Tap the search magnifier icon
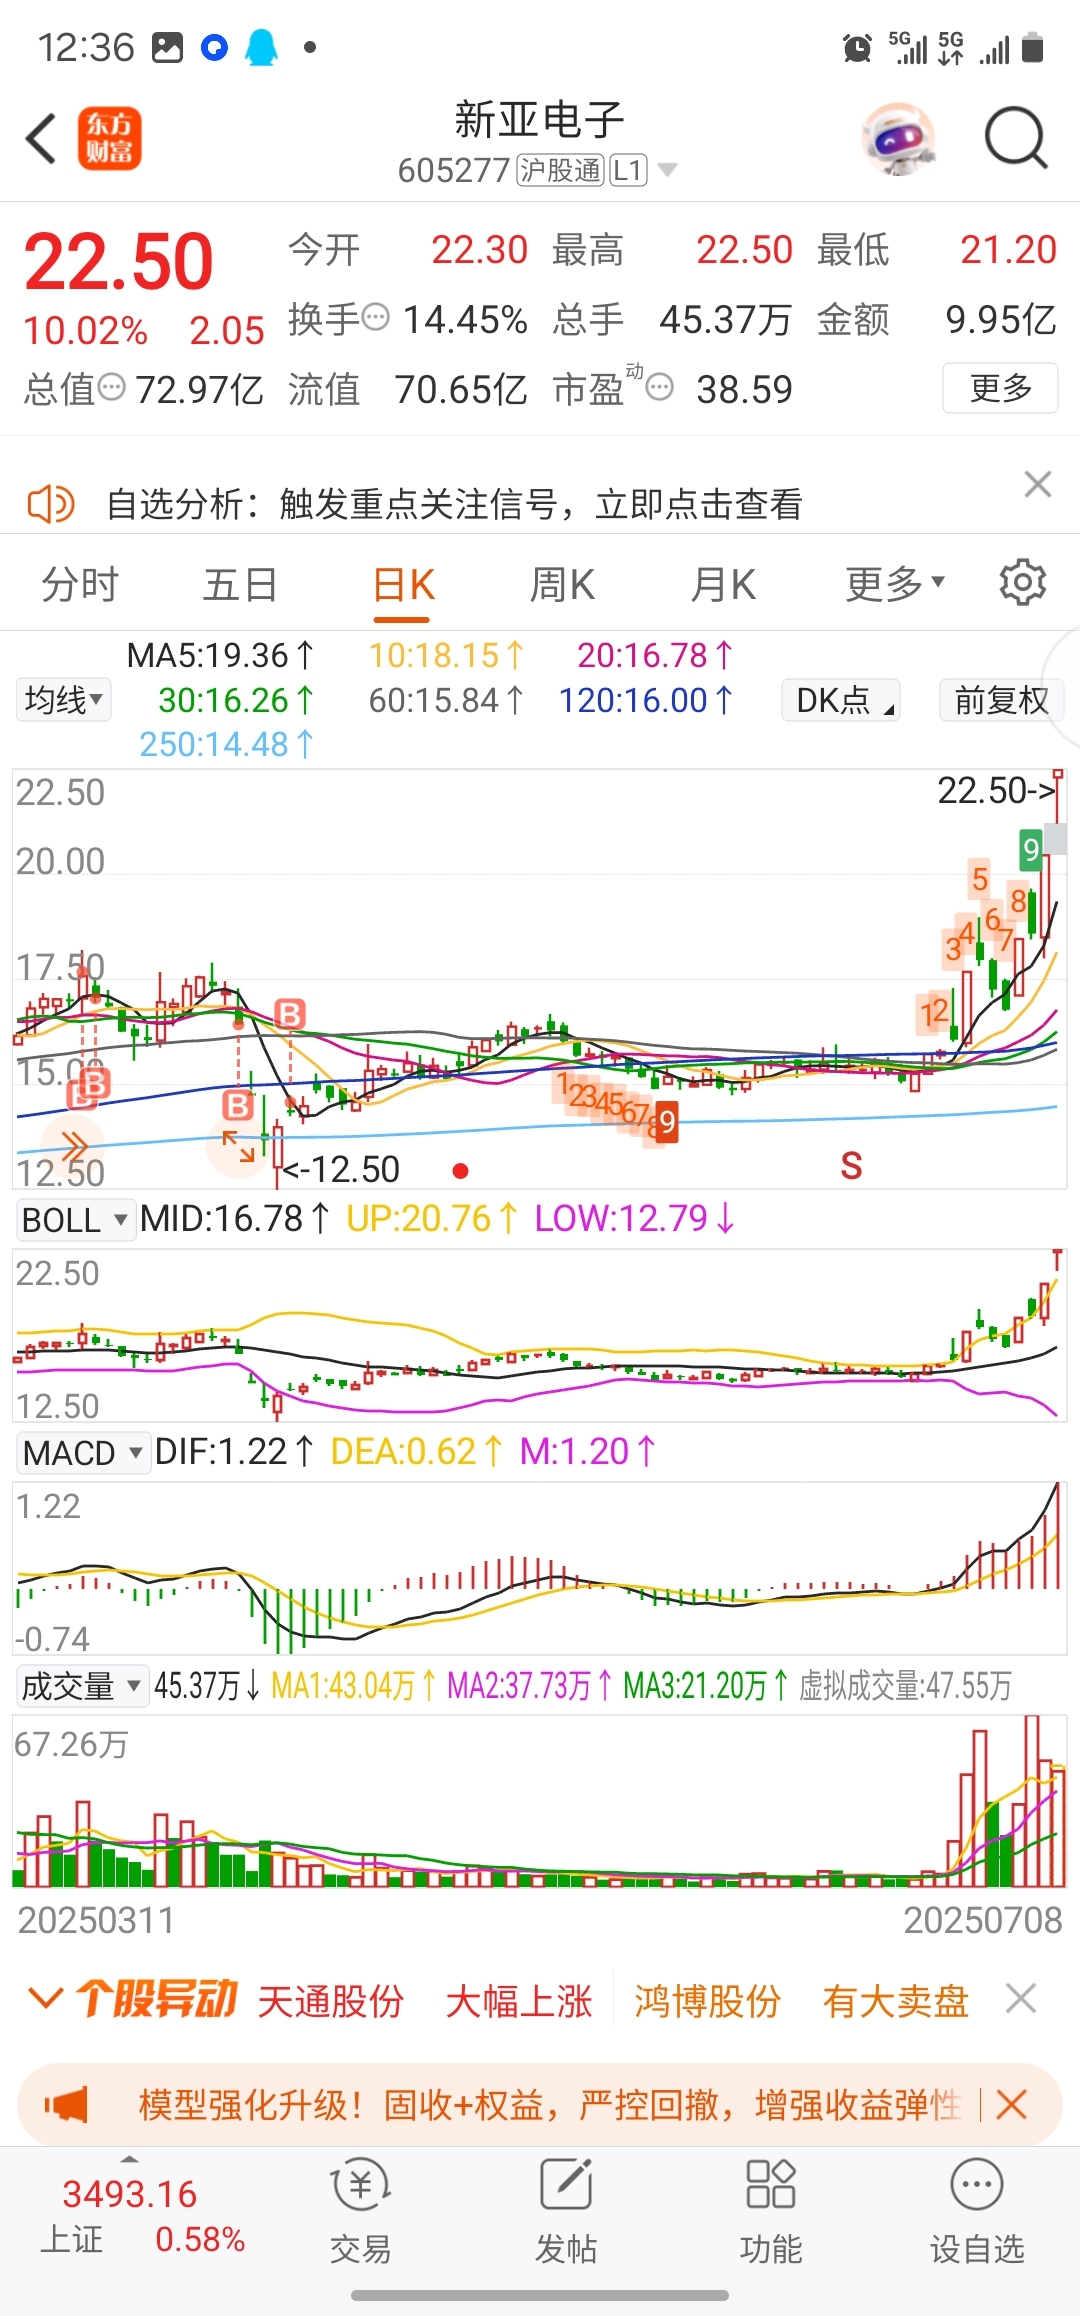Viewport: 1080px width, 2316px height. 1015,138
